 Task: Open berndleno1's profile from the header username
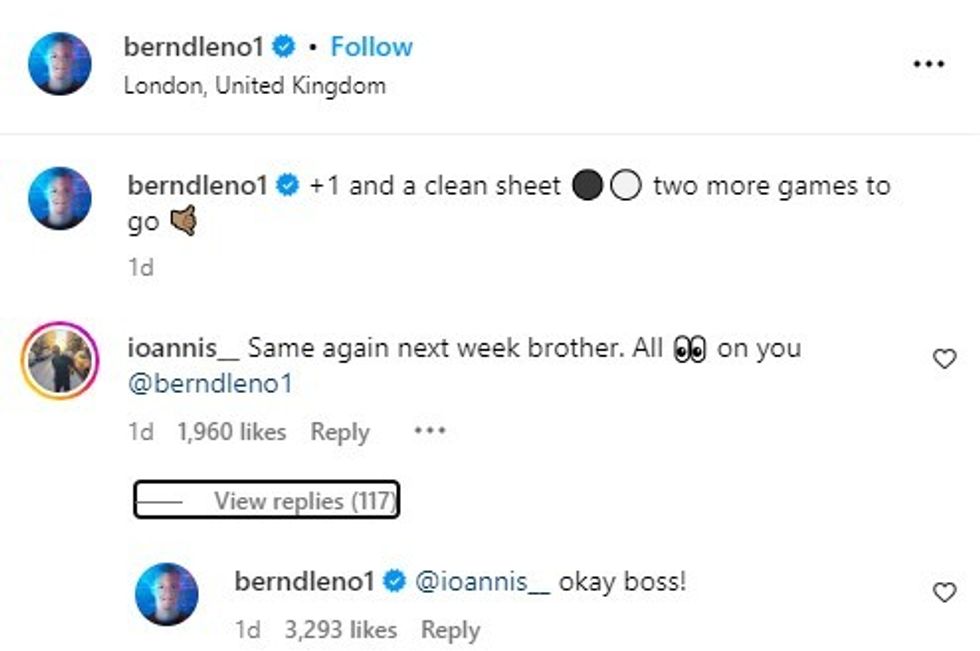195,44
